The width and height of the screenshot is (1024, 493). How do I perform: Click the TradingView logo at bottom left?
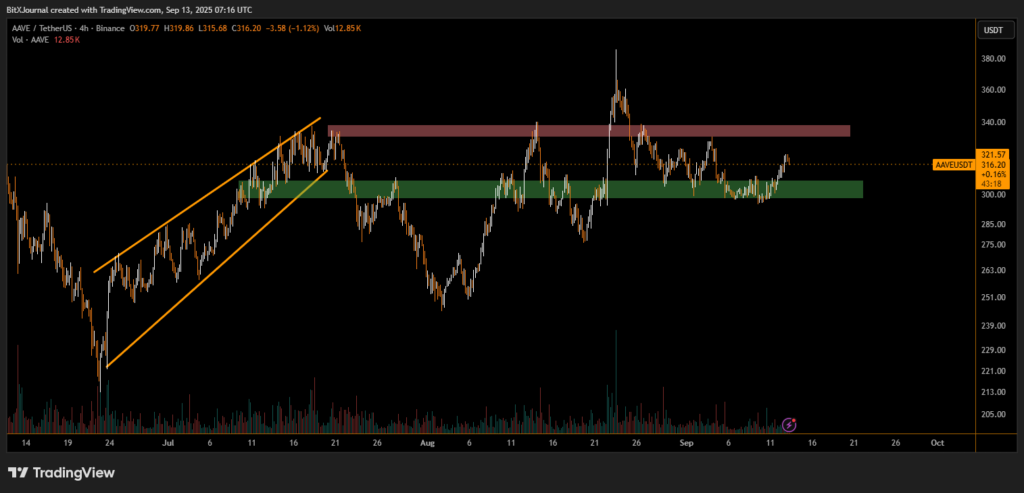[60, 472]
